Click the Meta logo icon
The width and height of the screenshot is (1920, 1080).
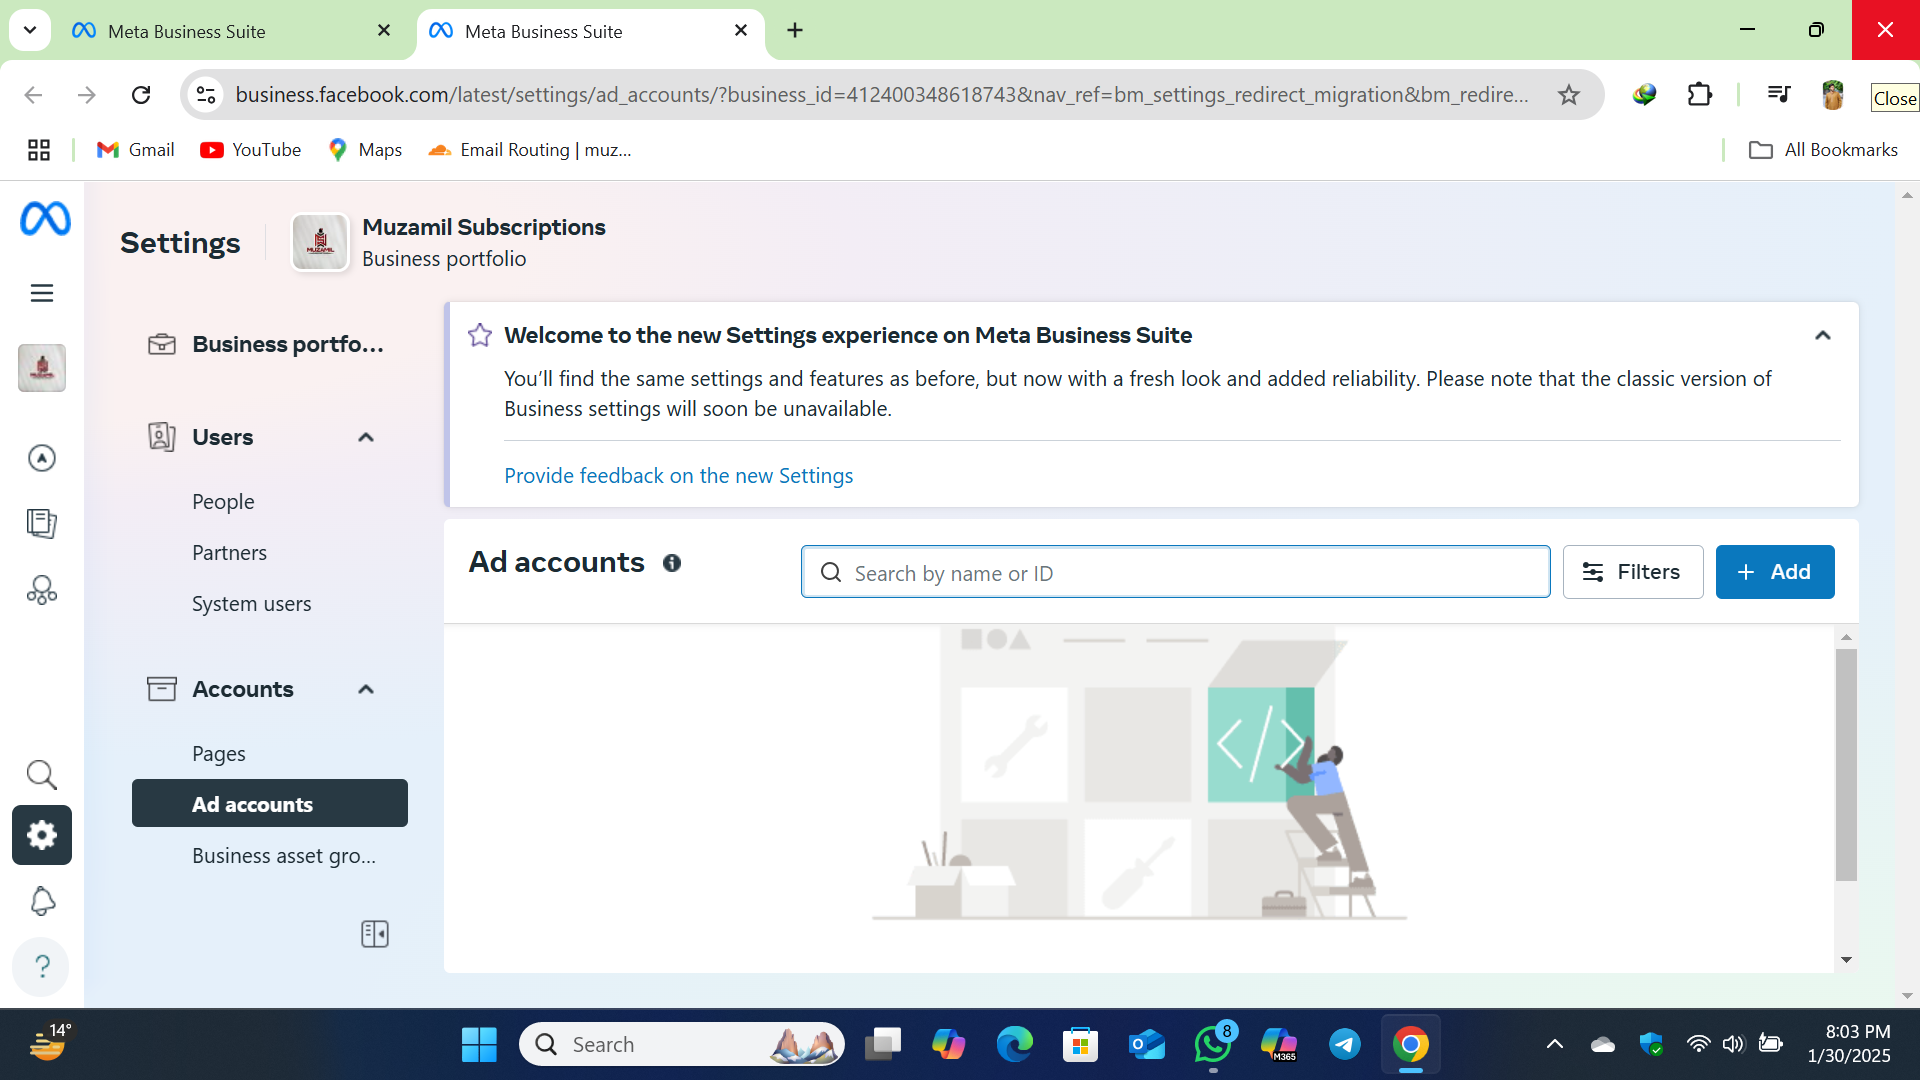[x=45, y=219]
